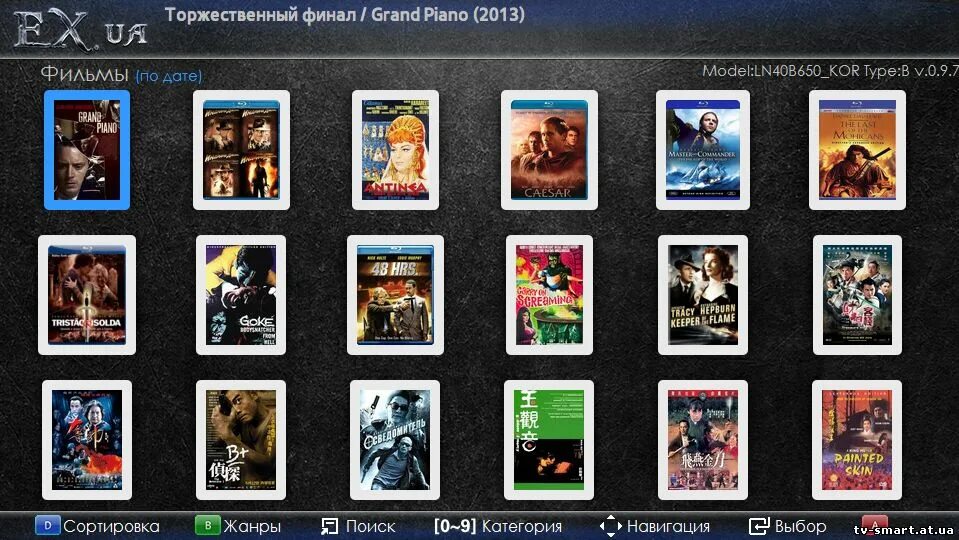
Task: Open the Caesar Blu-ray poster
Action: tap(549, 150)
